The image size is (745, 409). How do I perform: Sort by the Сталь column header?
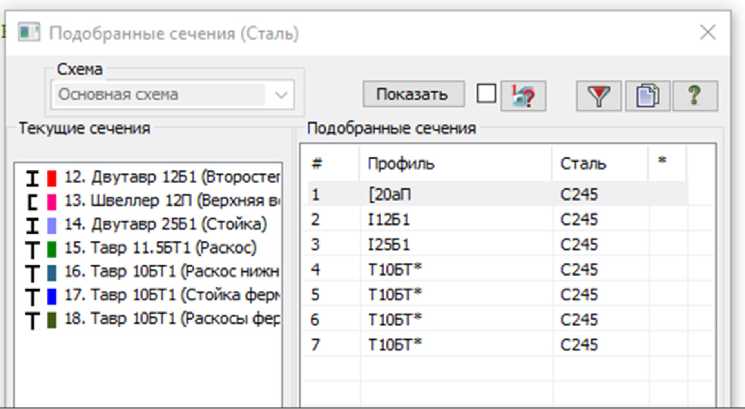(582, 163)
